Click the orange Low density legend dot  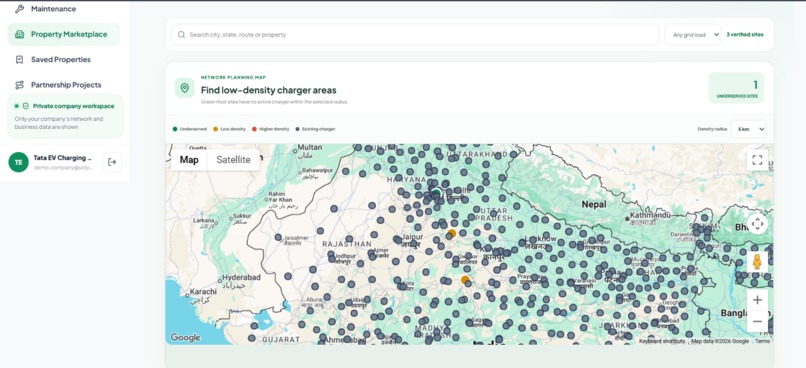[x=215, y=129]
